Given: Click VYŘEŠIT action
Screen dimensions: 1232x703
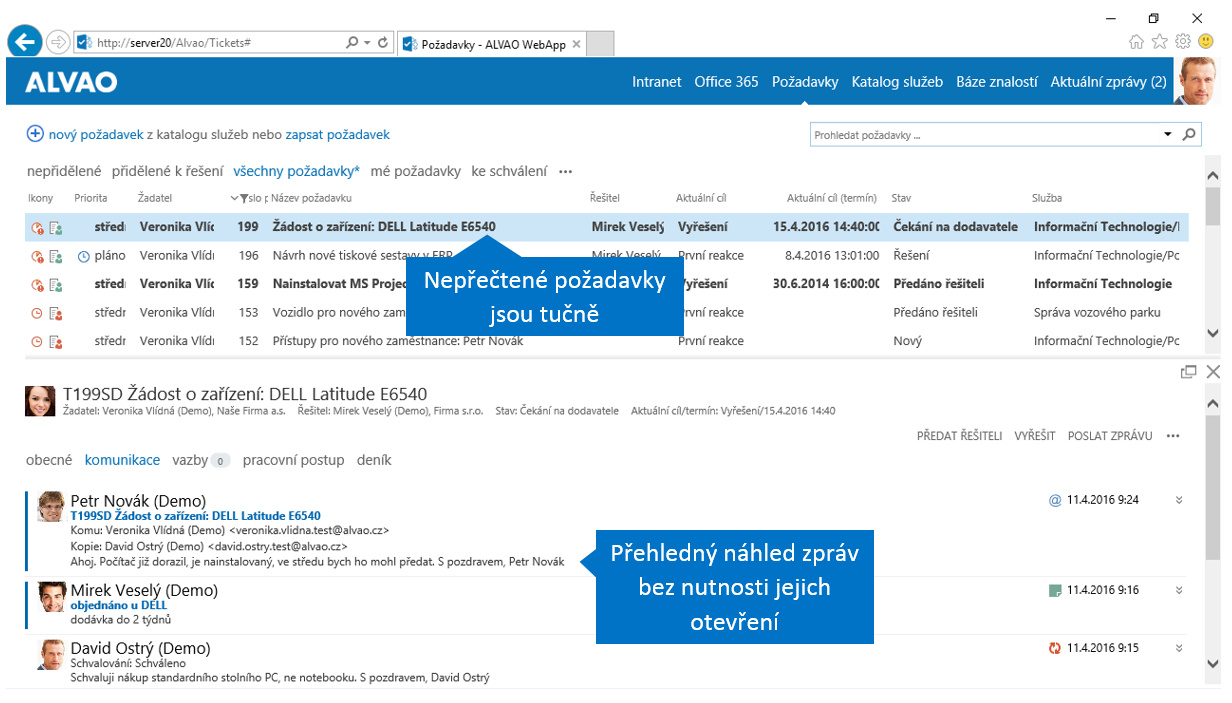Looking at the screenshot, I should [1035, 436].
